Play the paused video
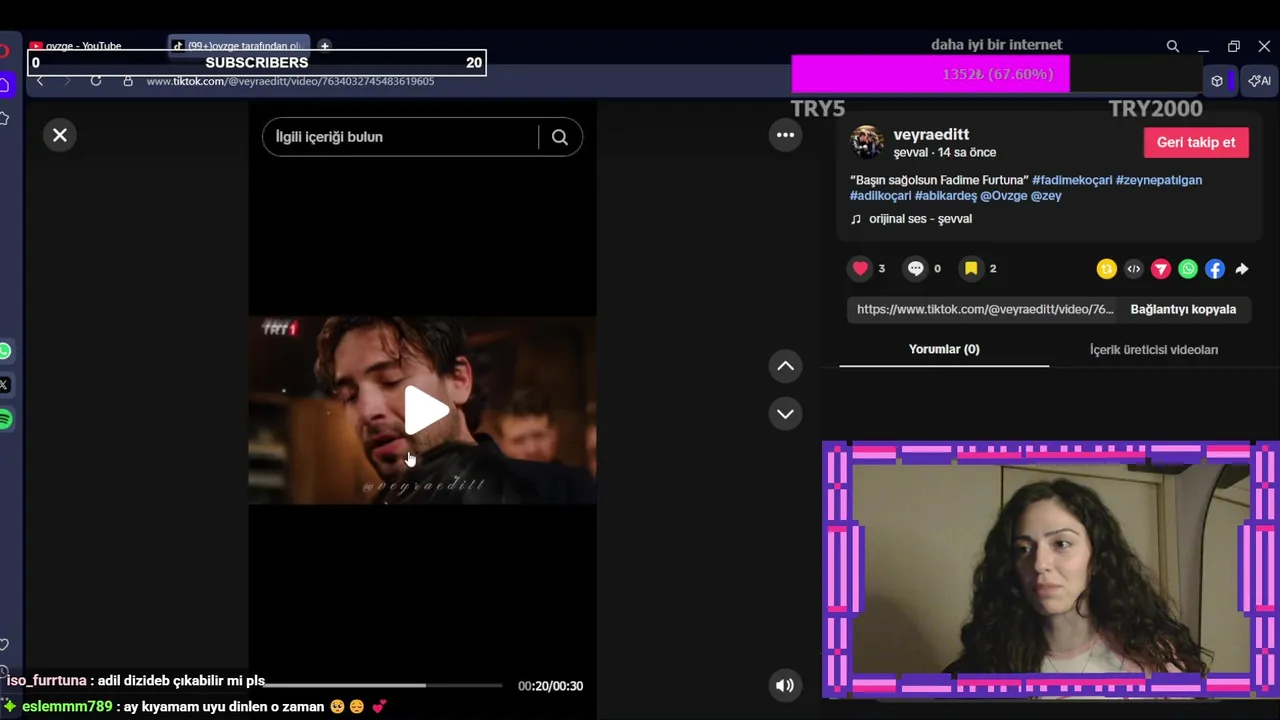The width and height of the screenshot is (1280, 720). tap(426, 410)
